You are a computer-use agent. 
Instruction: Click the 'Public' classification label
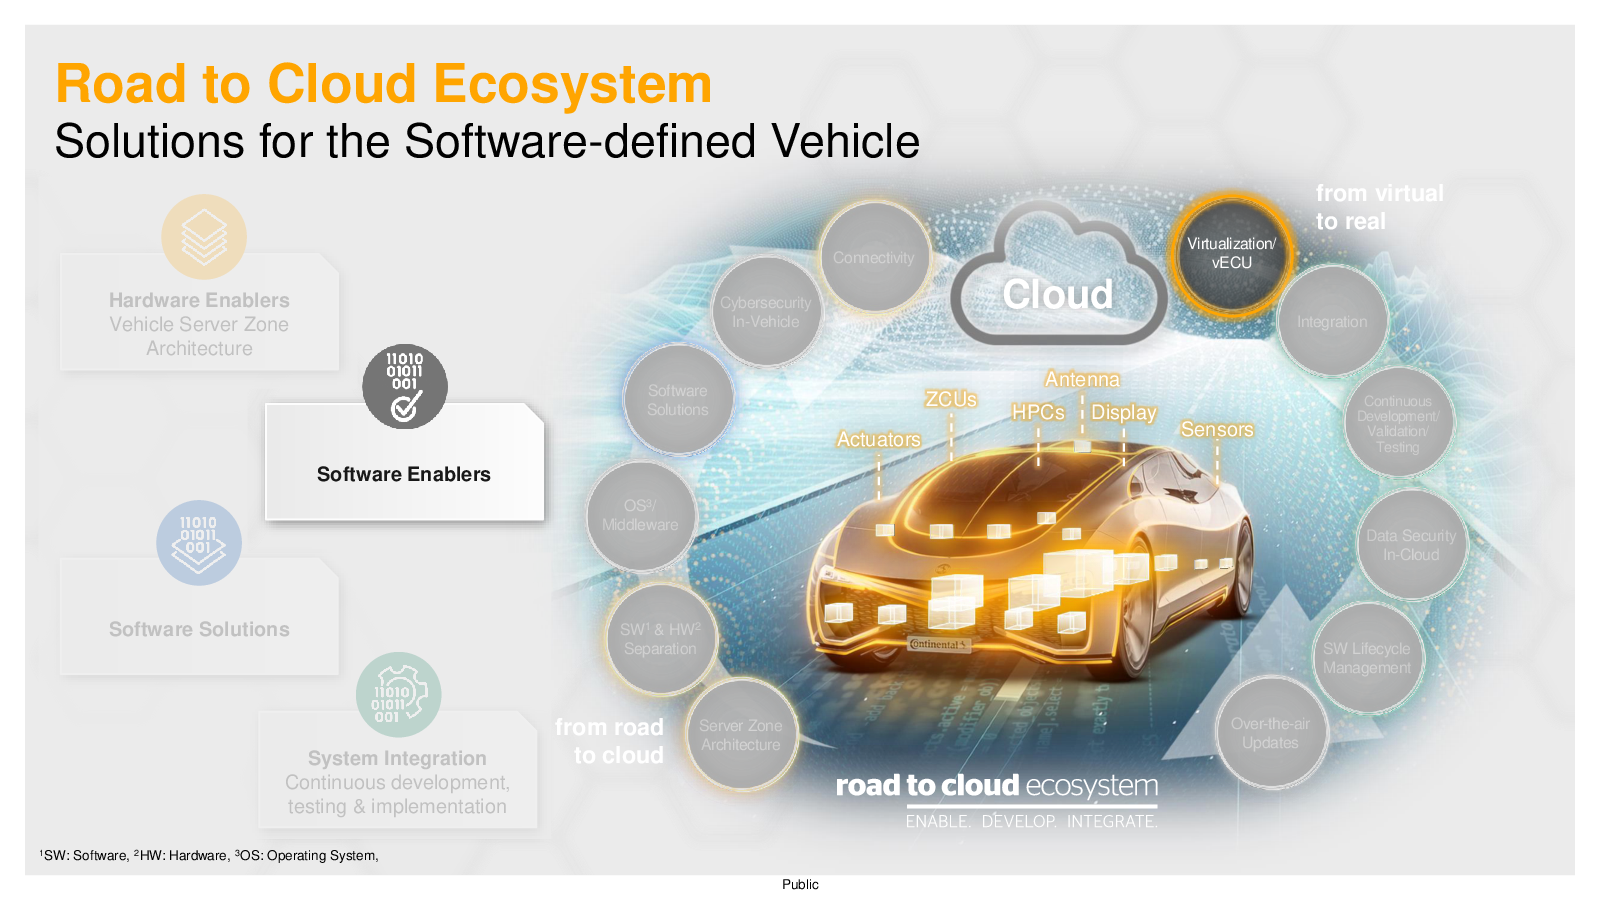tap(800, 884)
